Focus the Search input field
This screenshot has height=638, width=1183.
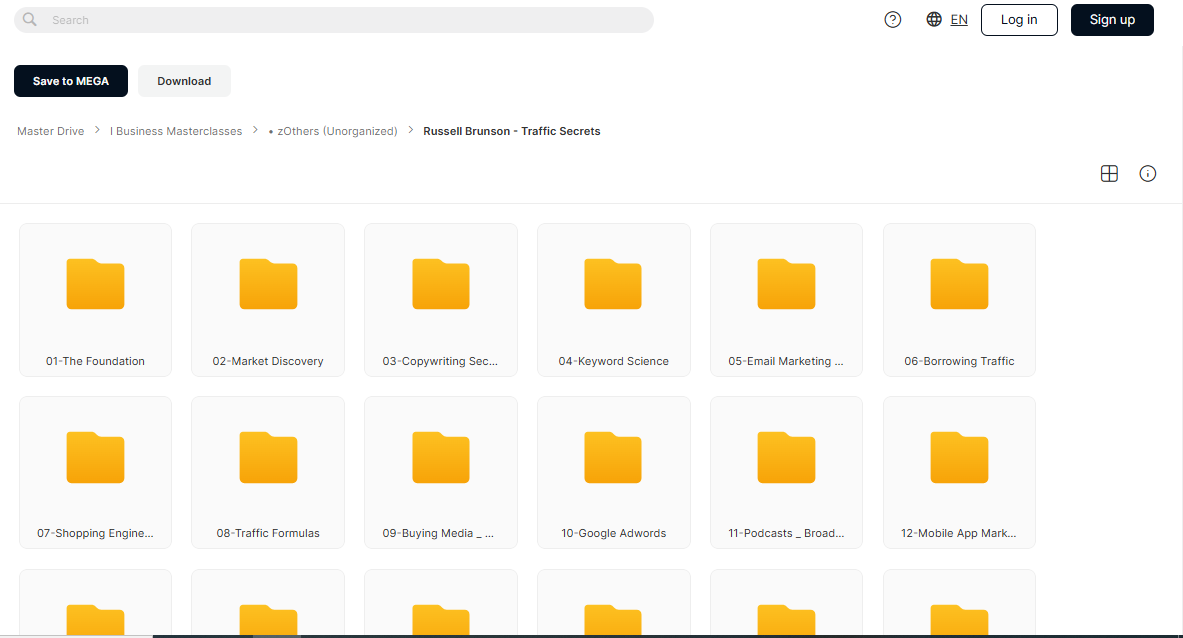coord(333,20)
